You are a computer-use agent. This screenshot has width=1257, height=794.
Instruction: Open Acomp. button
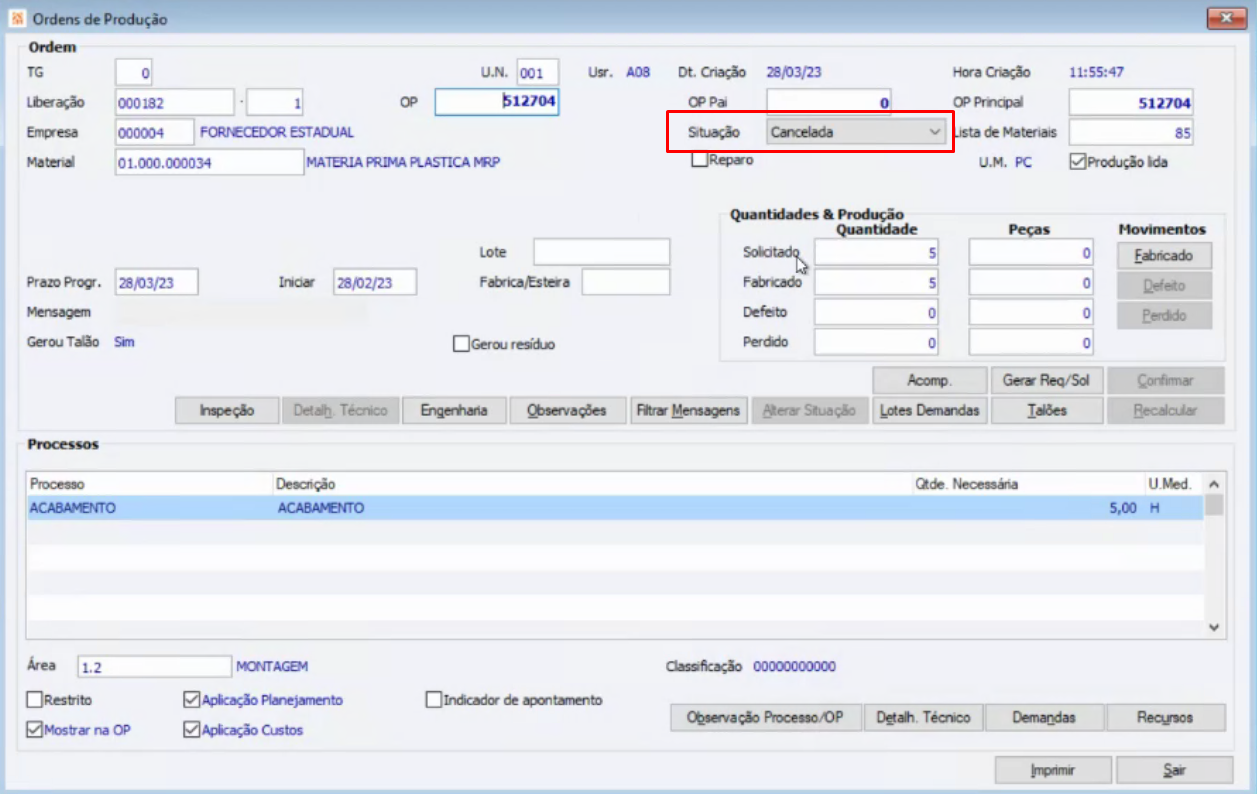point(930,381)
